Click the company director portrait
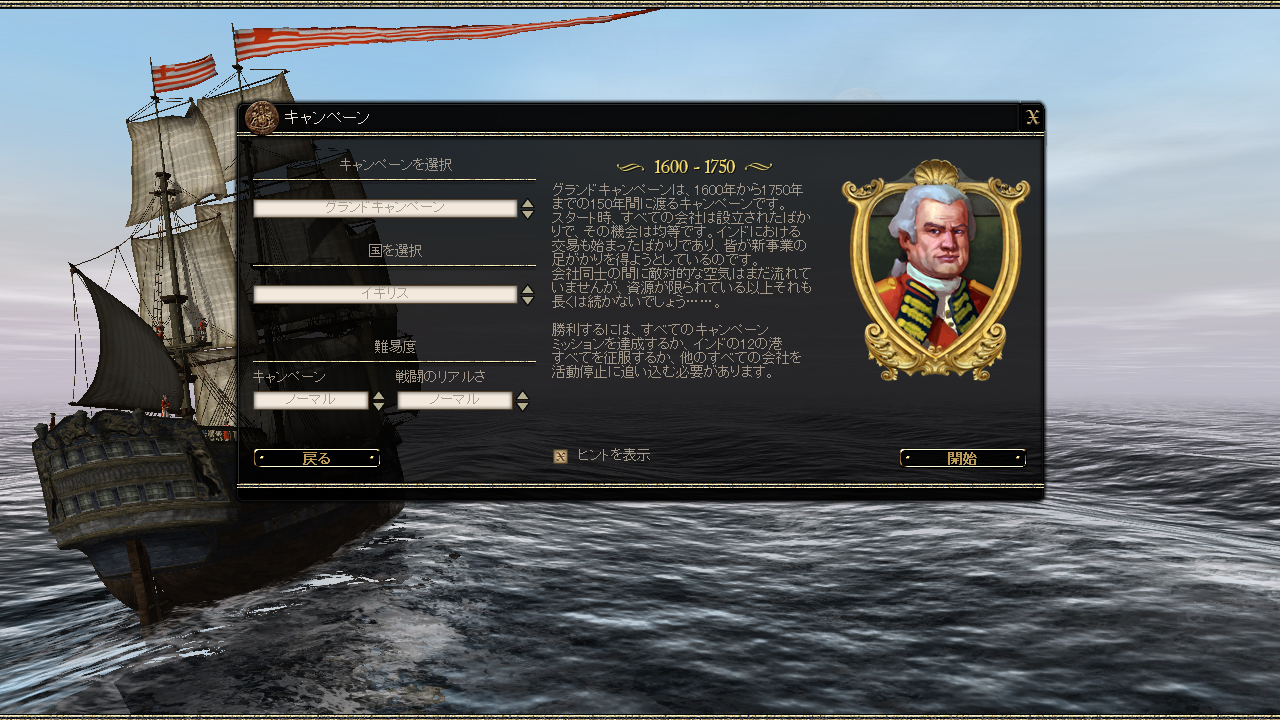The width and height of the screenshot is (1280, 720). click(936, 270)
